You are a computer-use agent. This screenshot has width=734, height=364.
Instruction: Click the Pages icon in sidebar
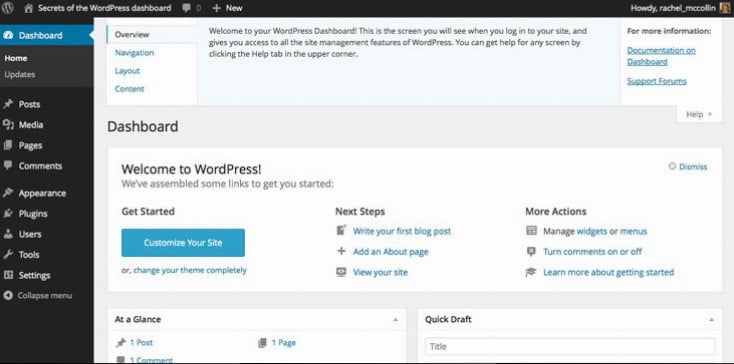8,145
